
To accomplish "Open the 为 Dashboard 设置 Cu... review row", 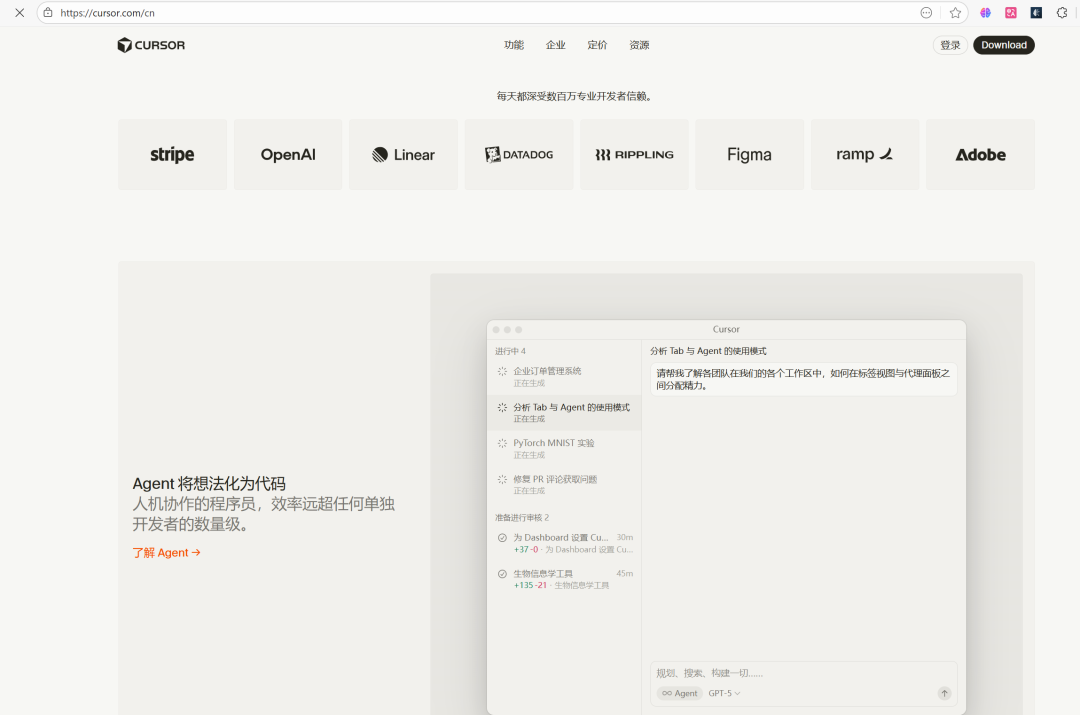I will (x=564, y=543).
